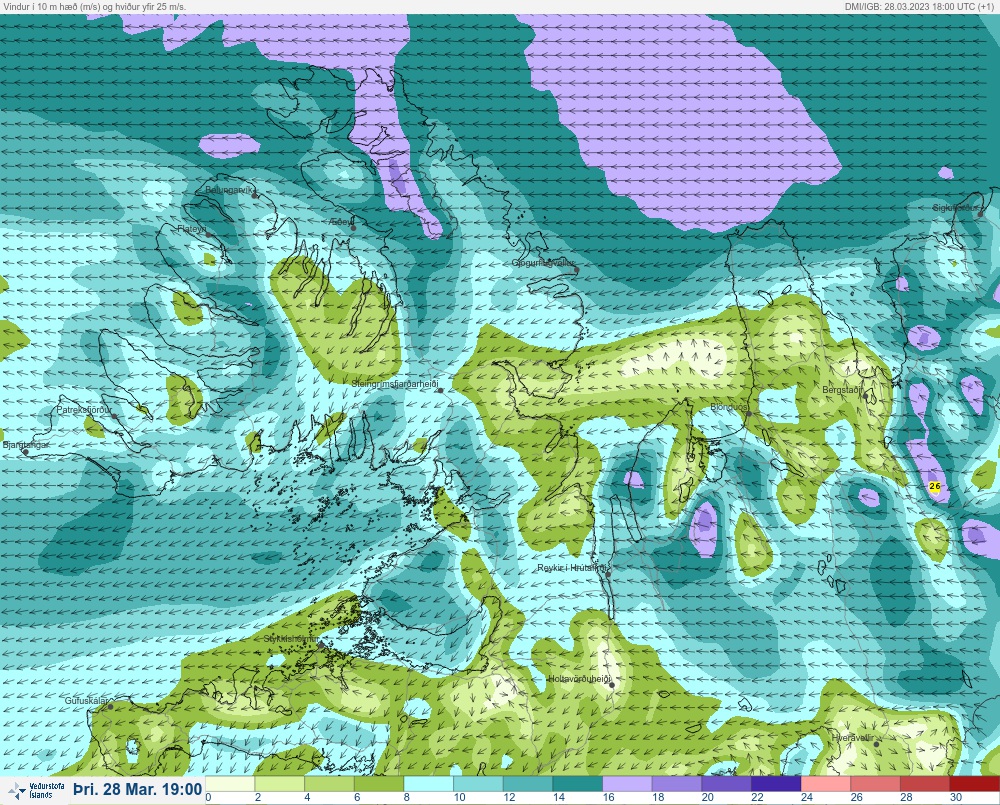Select the Patreksfjörður station label
Viewport: 1000px width, 805px height.
84,410
